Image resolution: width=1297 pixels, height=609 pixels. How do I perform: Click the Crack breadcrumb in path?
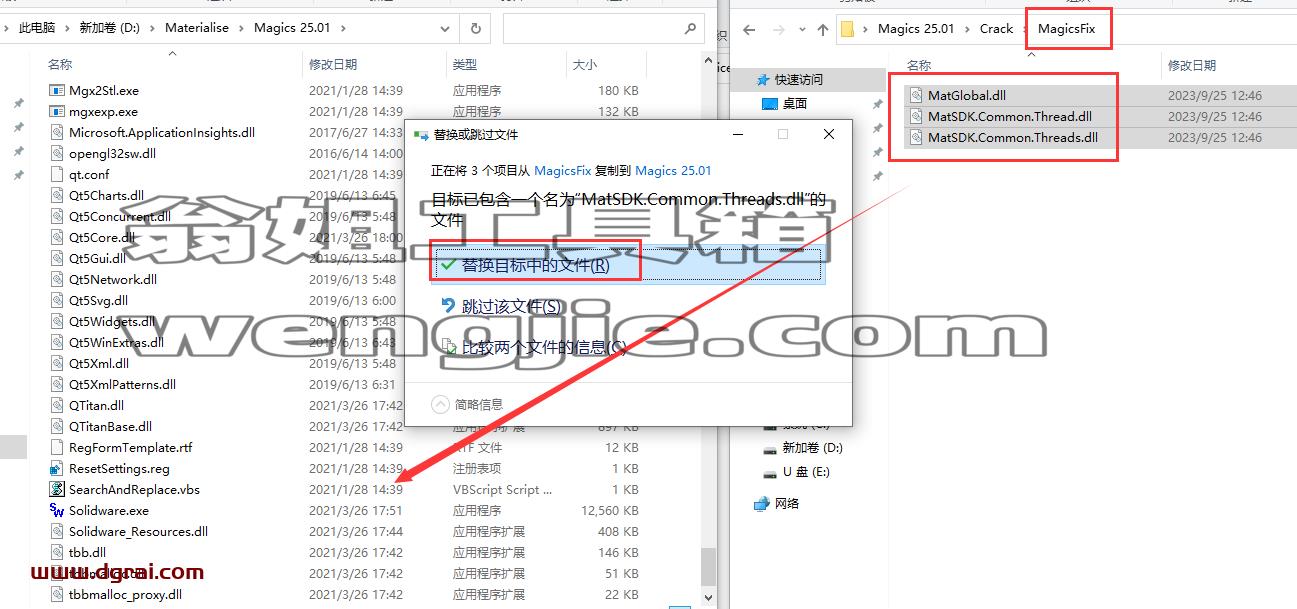996,29
